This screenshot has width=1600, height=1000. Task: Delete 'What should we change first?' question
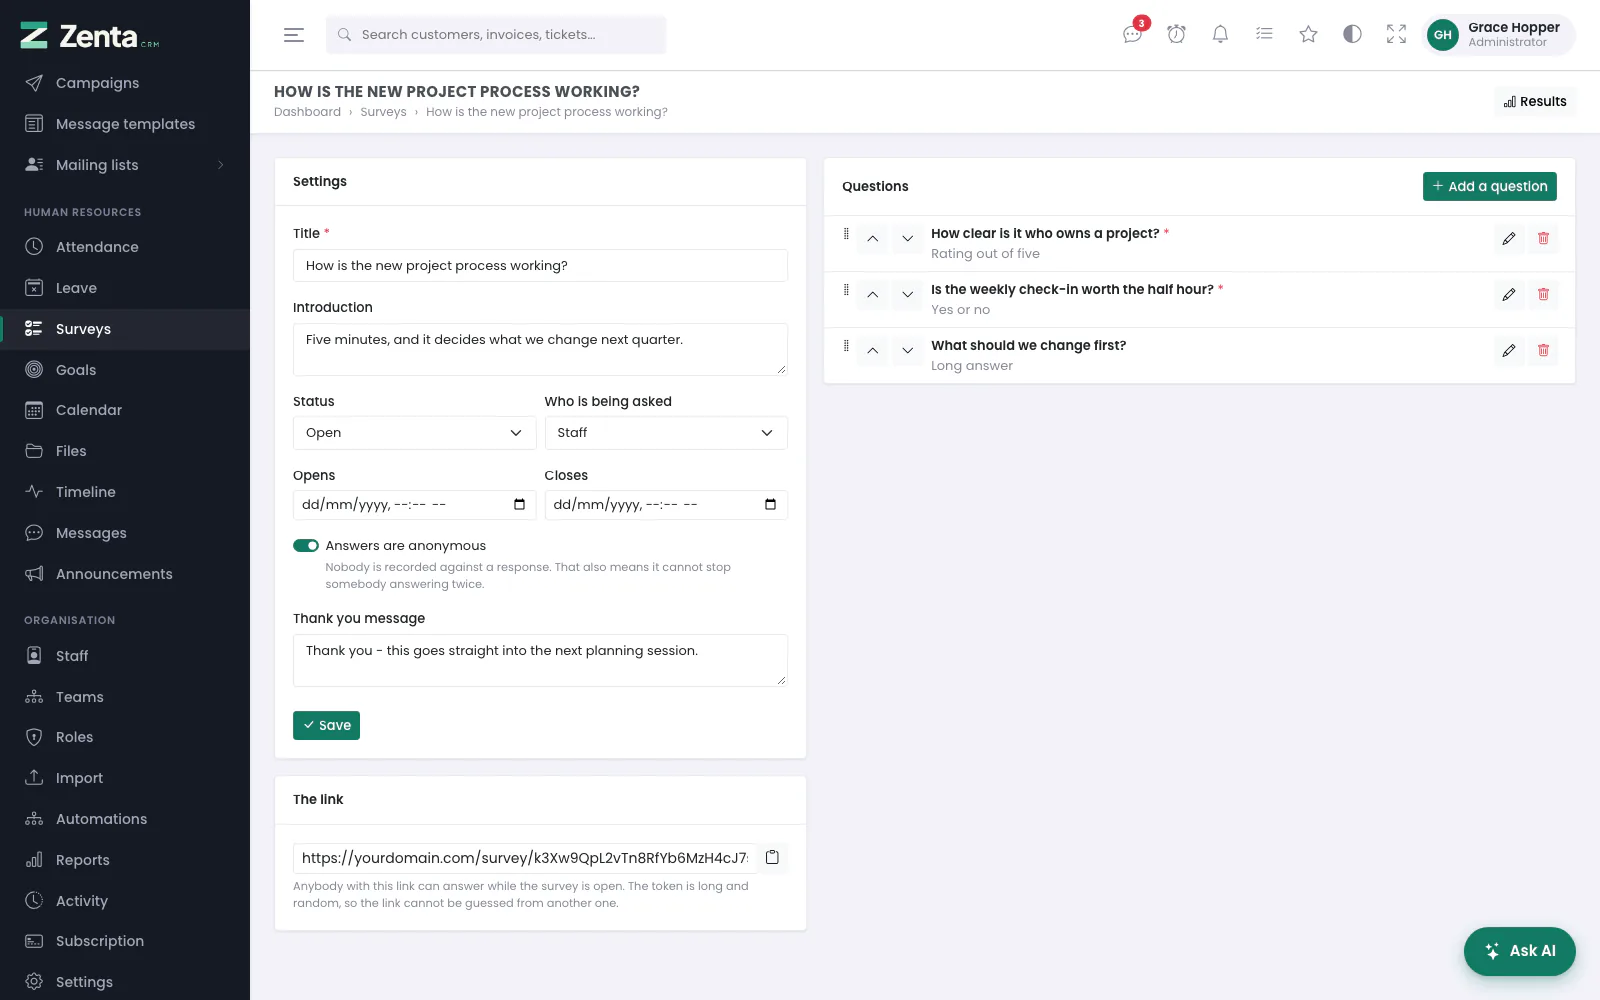pyautogui.click(x=1543, y=350)
